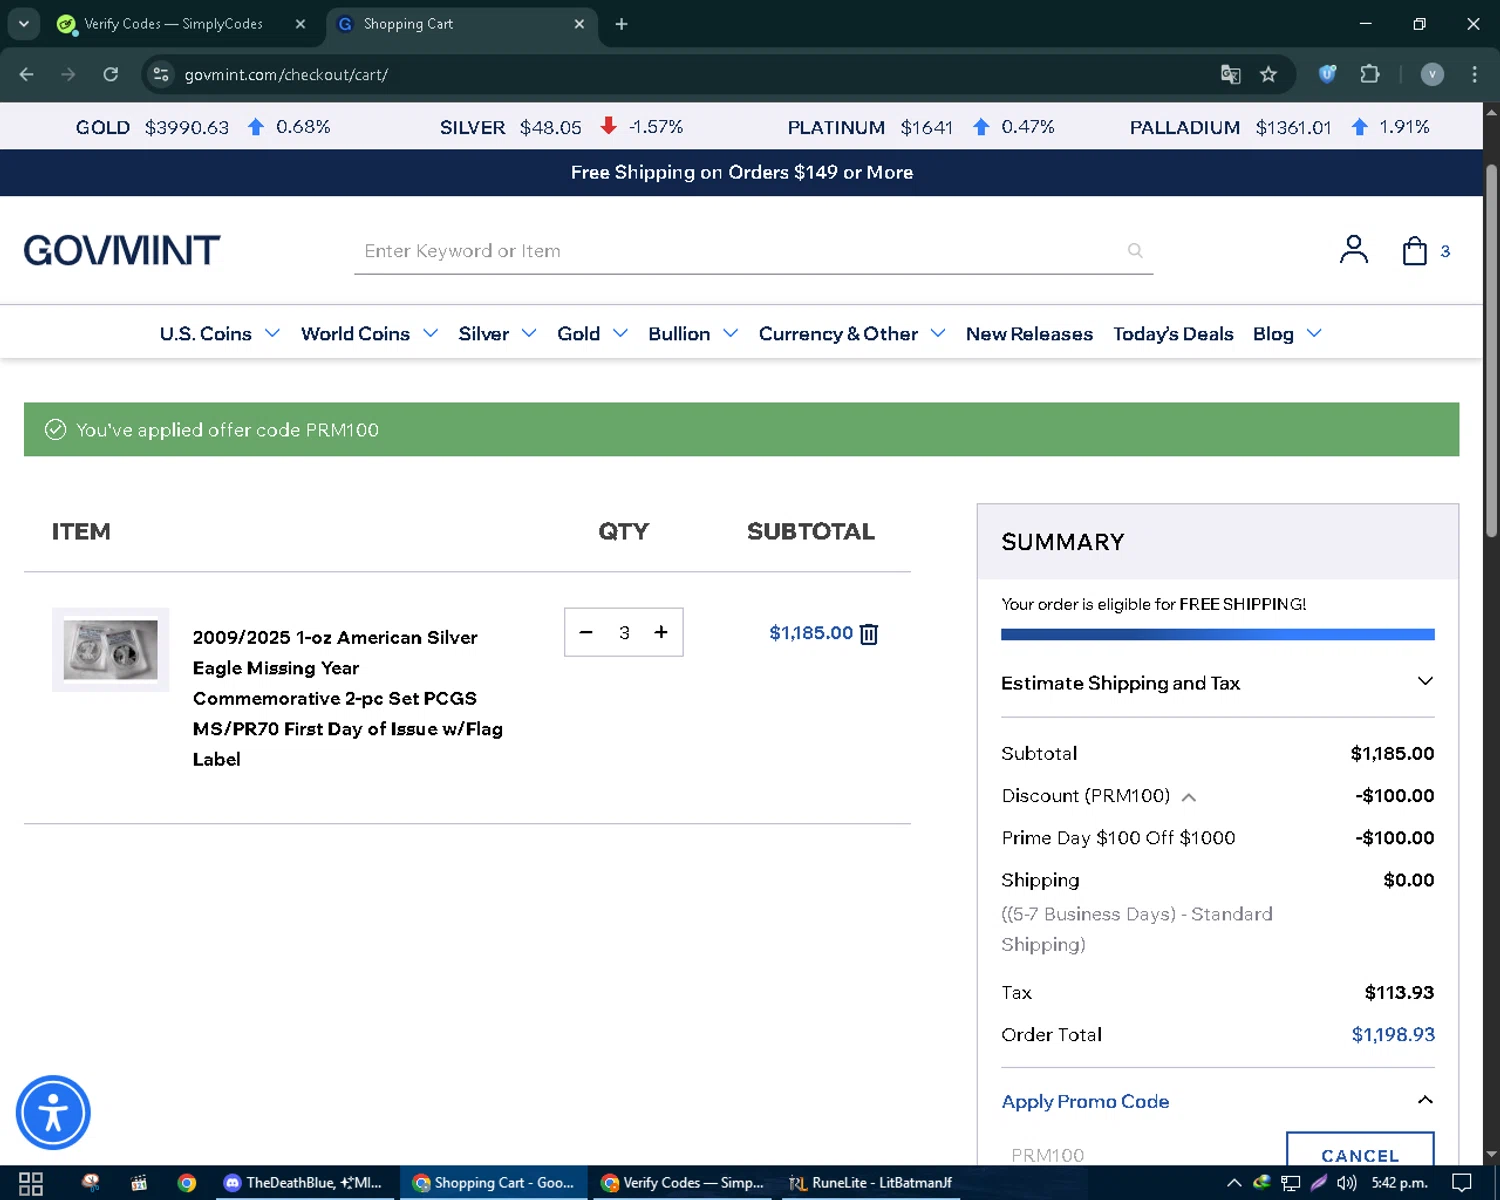Click the SILVER spot price $48.05
Viewport: 1500px width, 1200px height.
[x=550, y=127]
